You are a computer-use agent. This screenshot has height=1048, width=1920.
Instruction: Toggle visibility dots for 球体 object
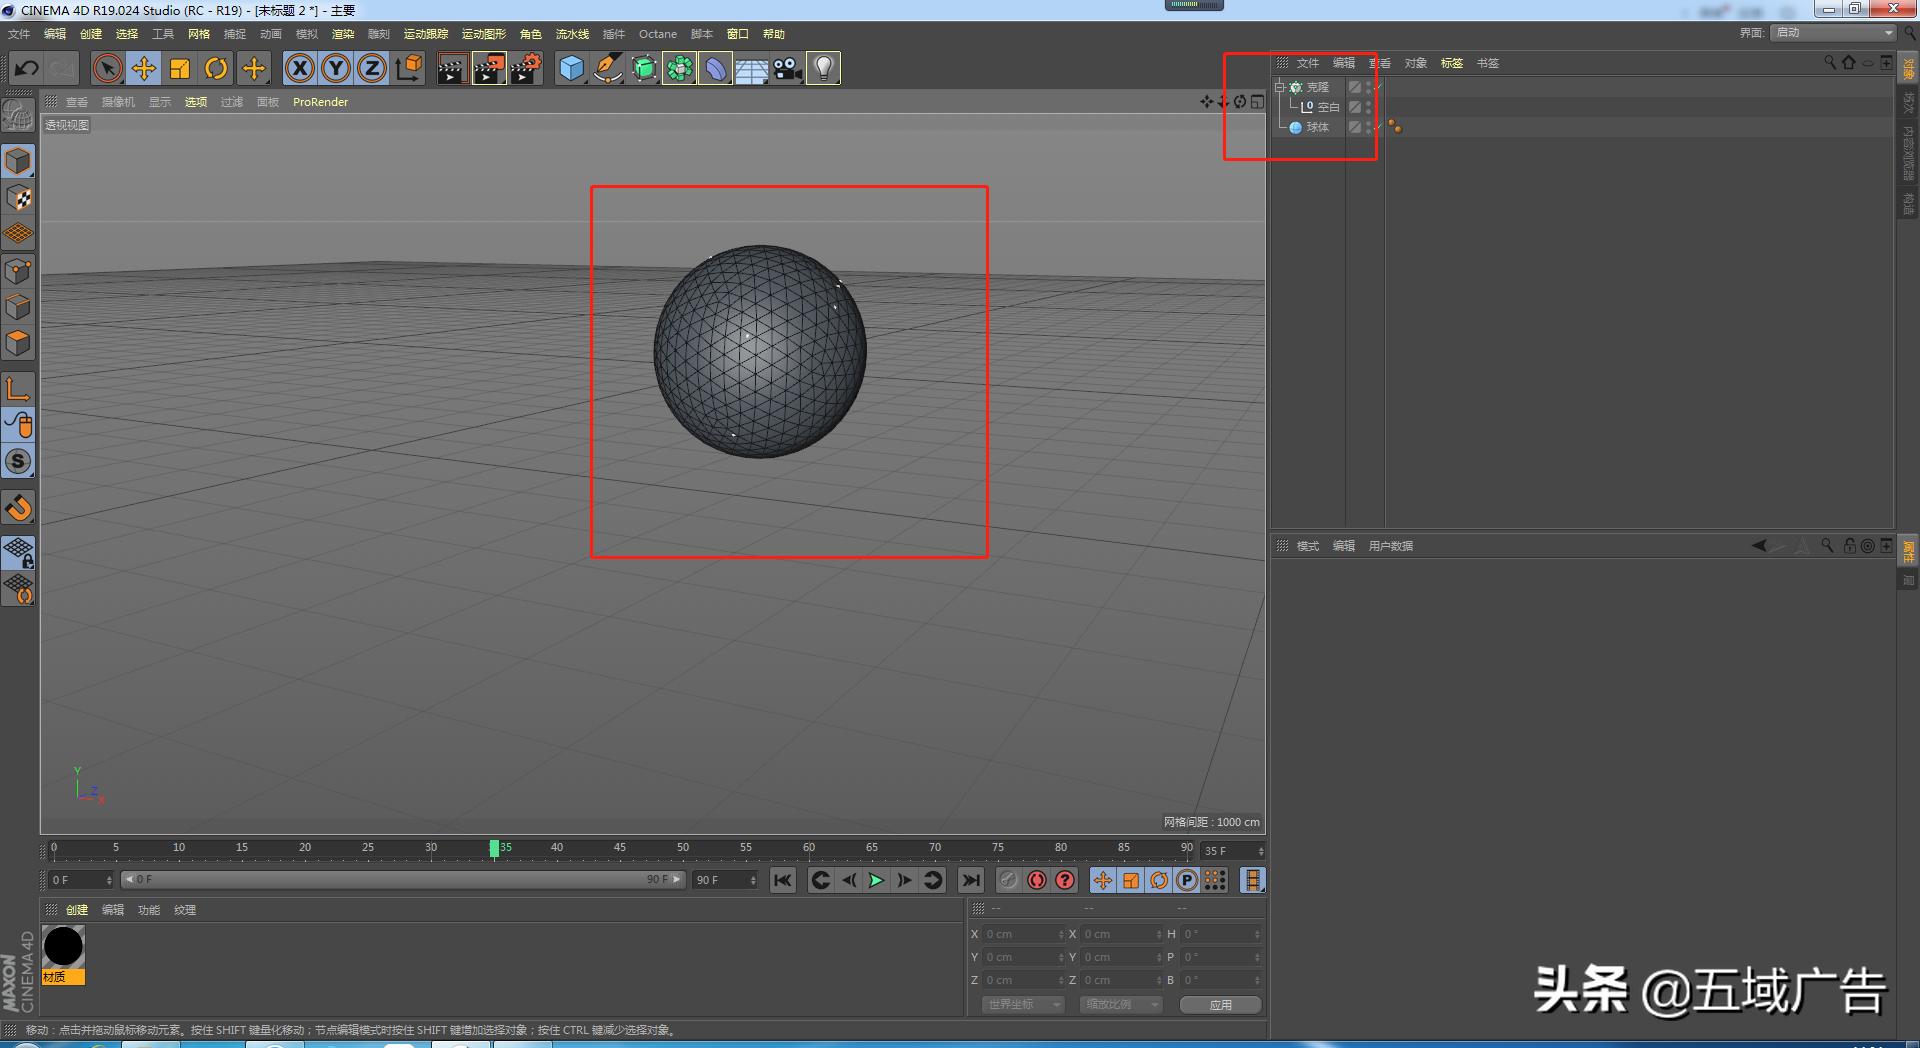(x=1369, y=127)
